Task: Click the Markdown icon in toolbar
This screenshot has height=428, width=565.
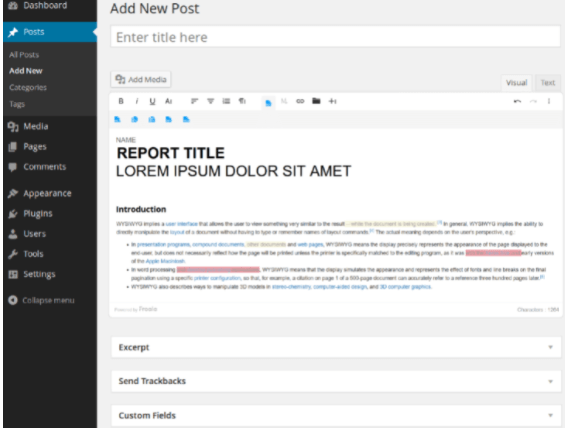Action: click(x=284, y=101)
